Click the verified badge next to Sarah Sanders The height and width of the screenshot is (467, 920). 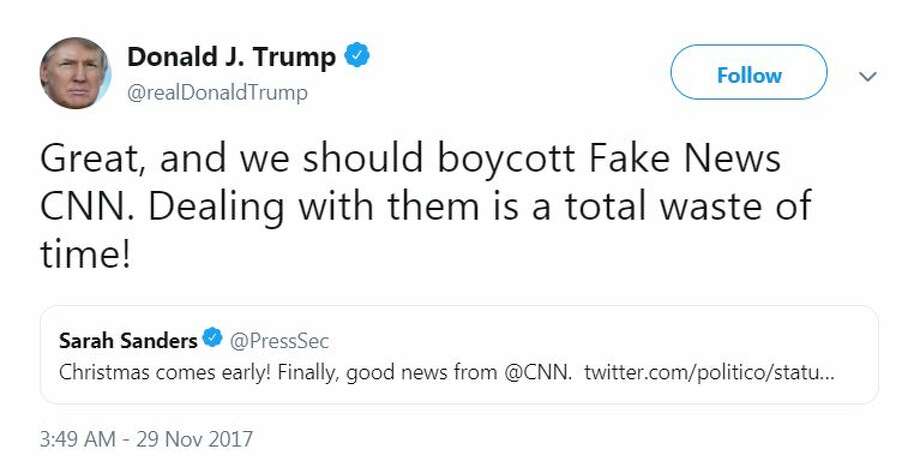click(x=212, y=340)
